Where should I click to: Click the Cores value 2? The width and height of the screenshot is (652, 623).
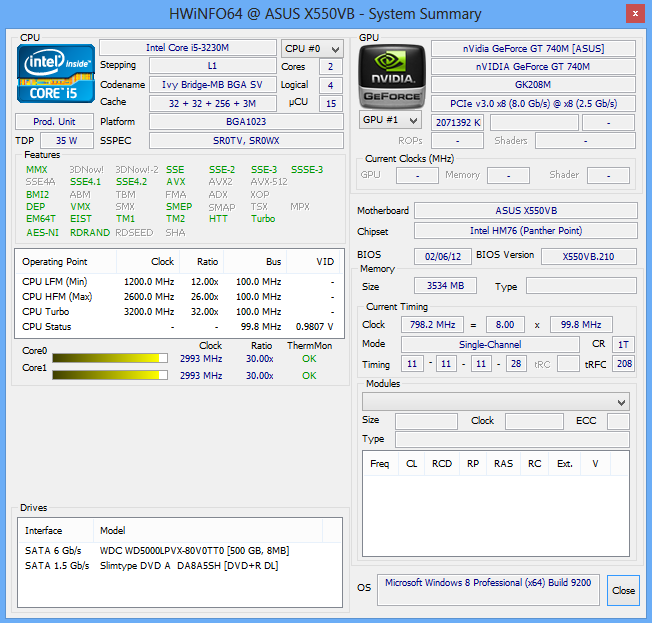click(331, 67)
